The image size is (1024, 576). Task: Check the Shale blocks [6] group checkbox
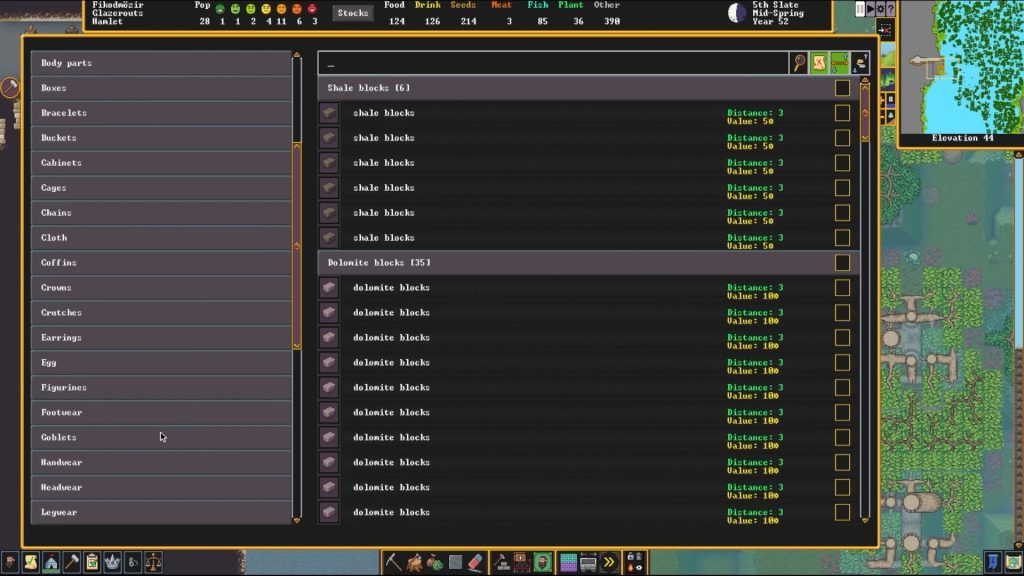click(842, 88)
